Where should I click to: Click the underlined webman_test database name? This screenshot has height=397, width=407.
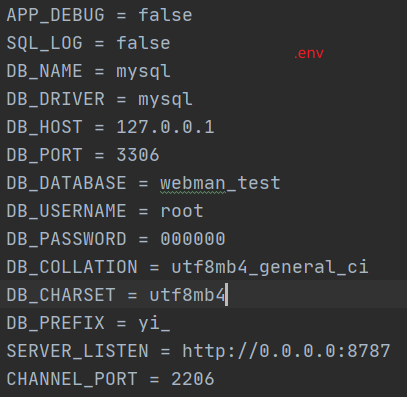pos(220,183)
